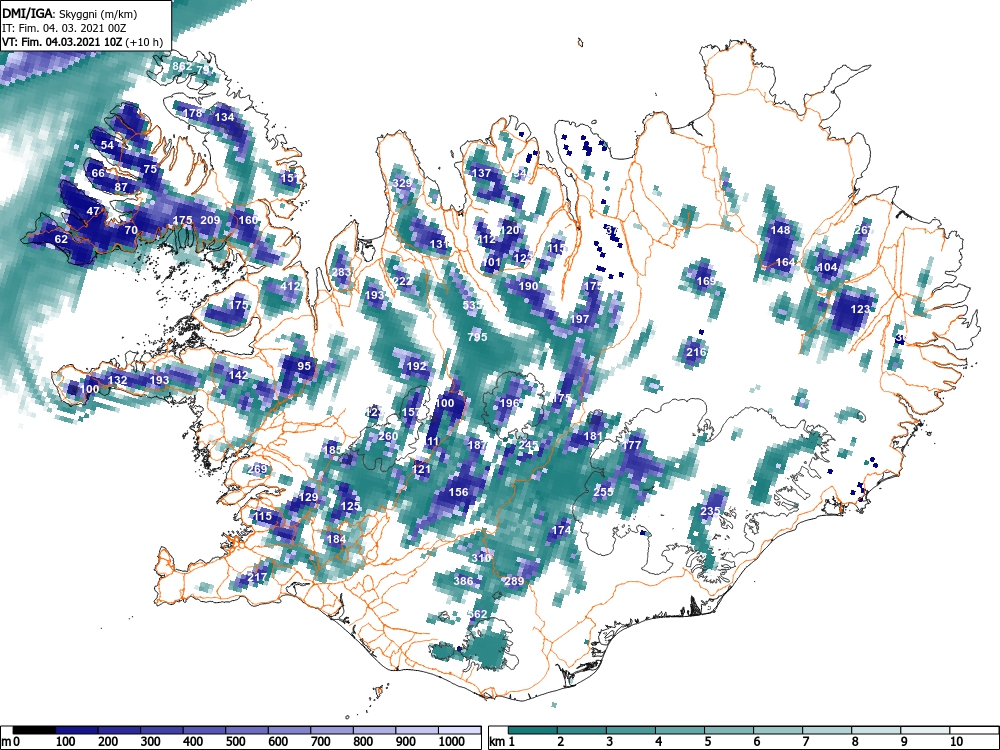Click the '47' visibility value
1000x750 pixels.
pos(93,211)
